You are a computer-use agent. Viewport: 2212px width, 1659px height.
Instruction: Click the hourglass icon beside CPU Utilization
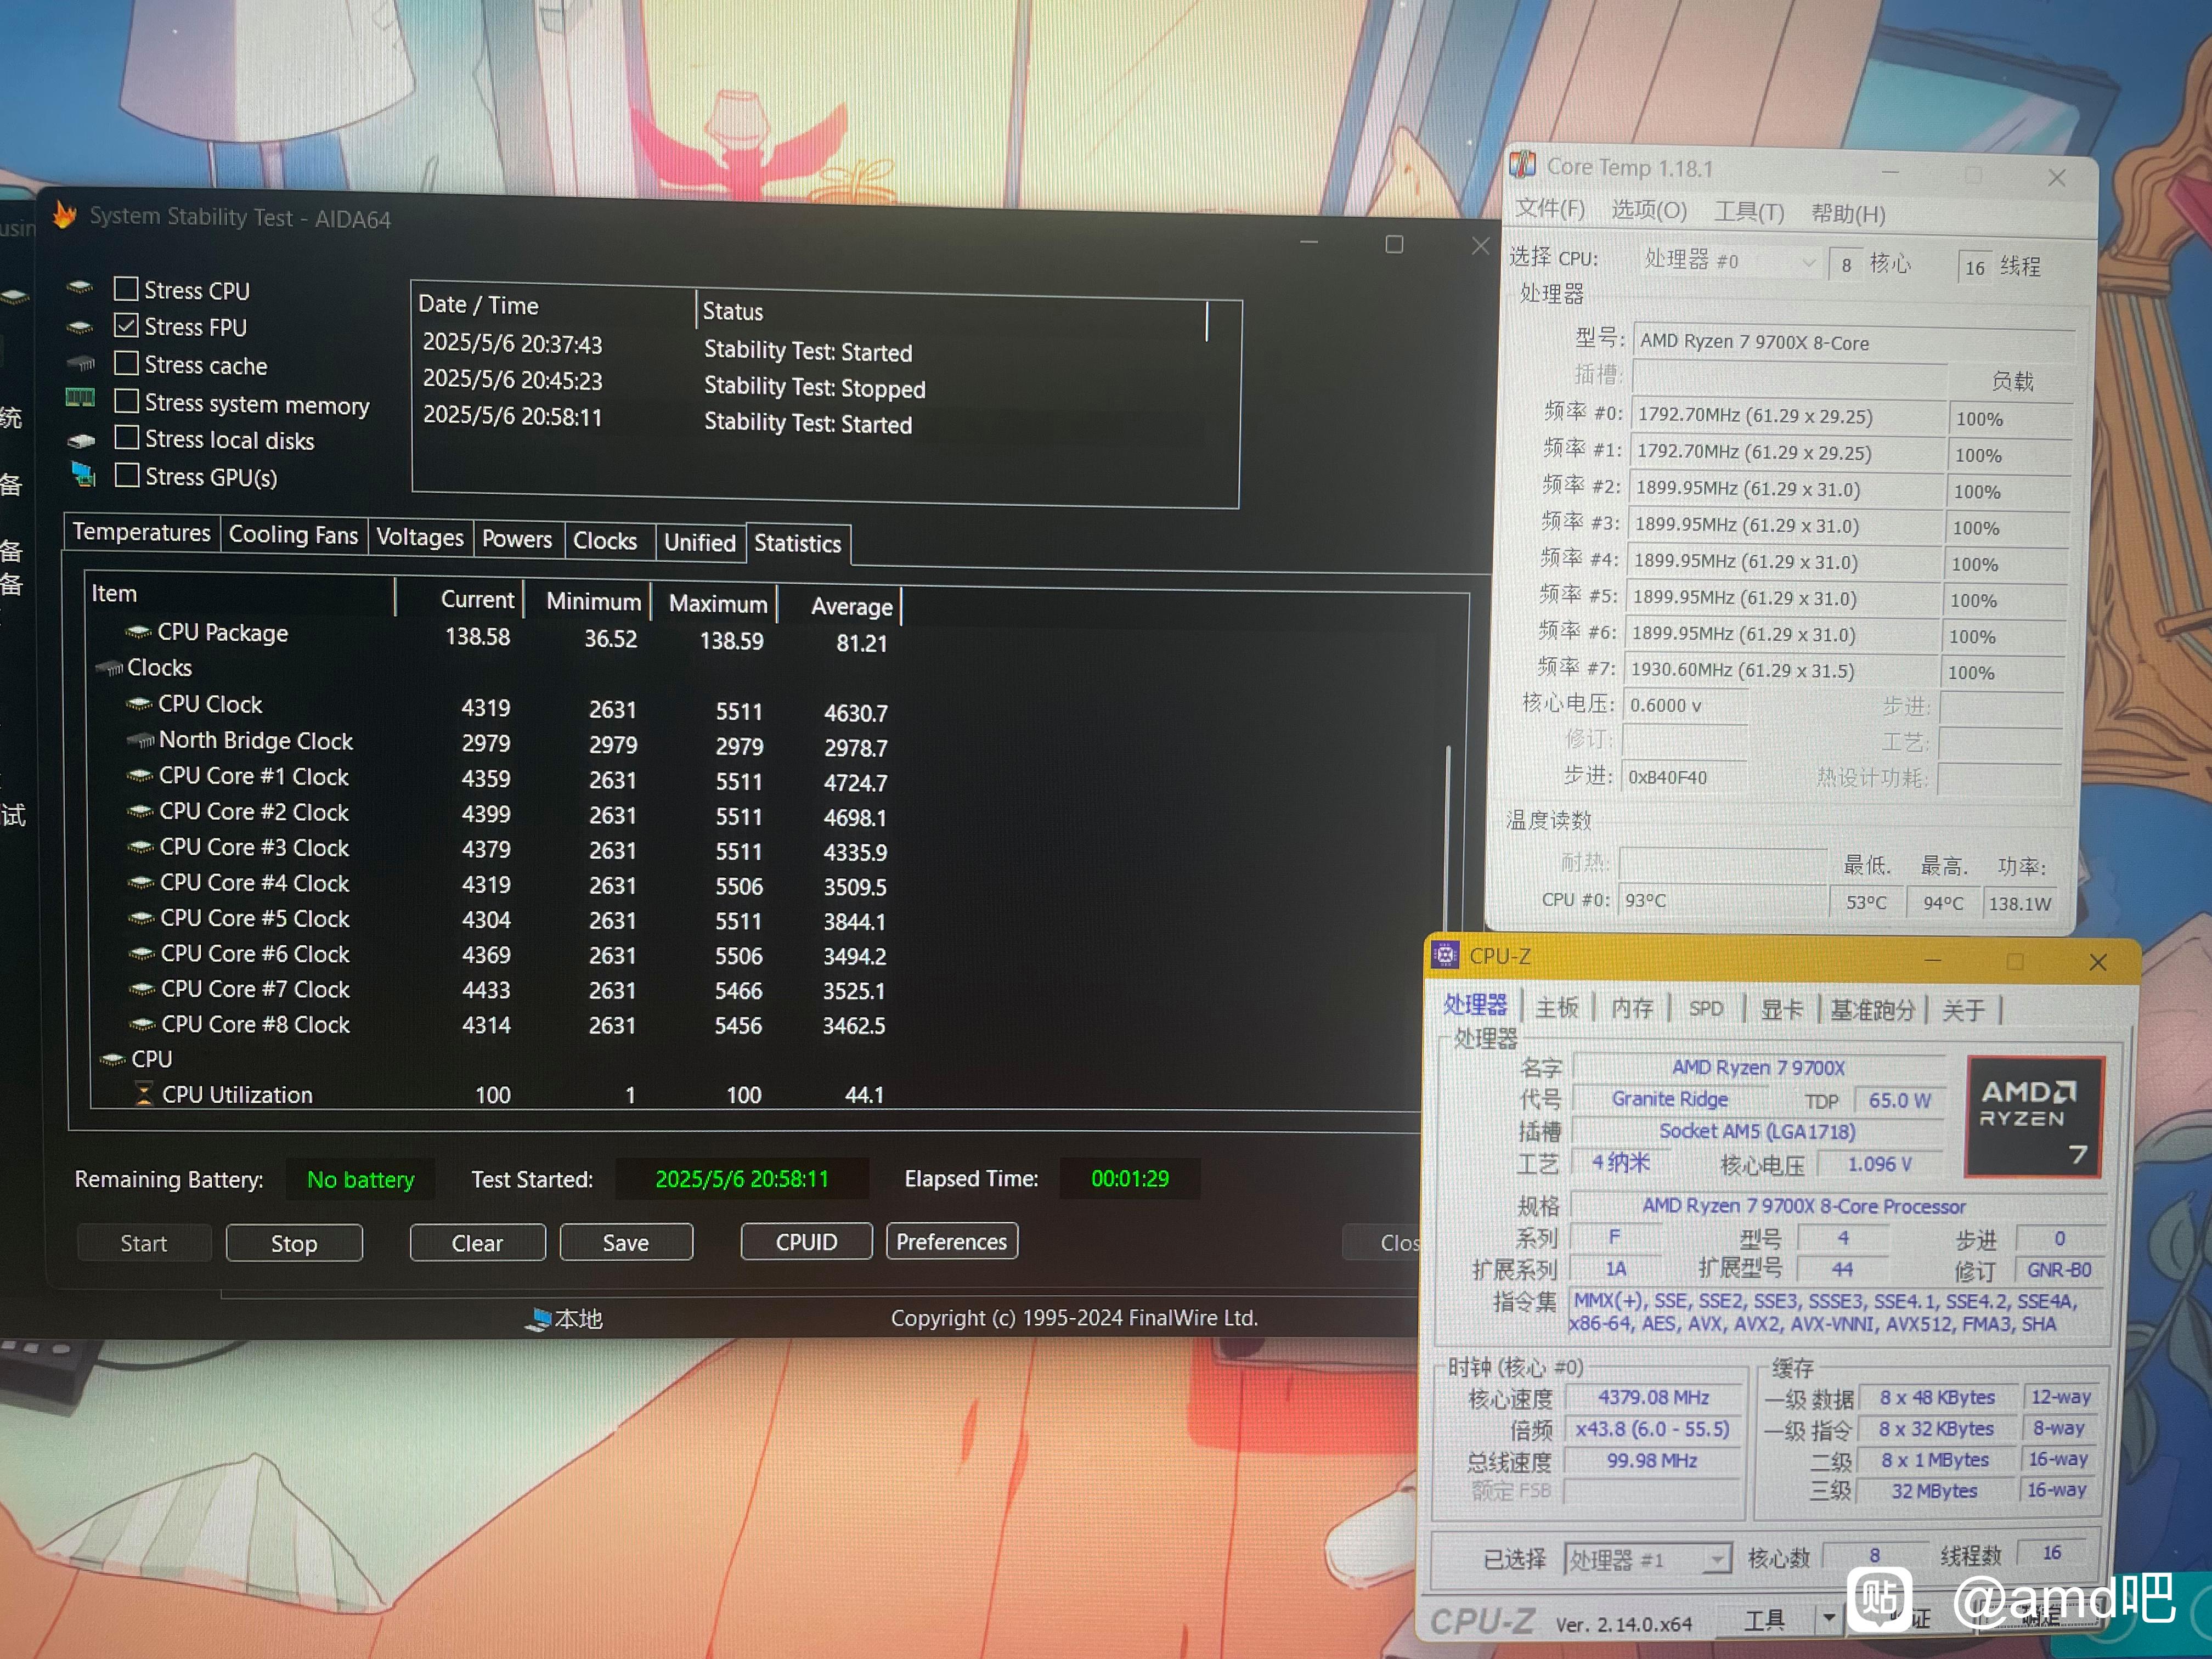(144, 1094)
